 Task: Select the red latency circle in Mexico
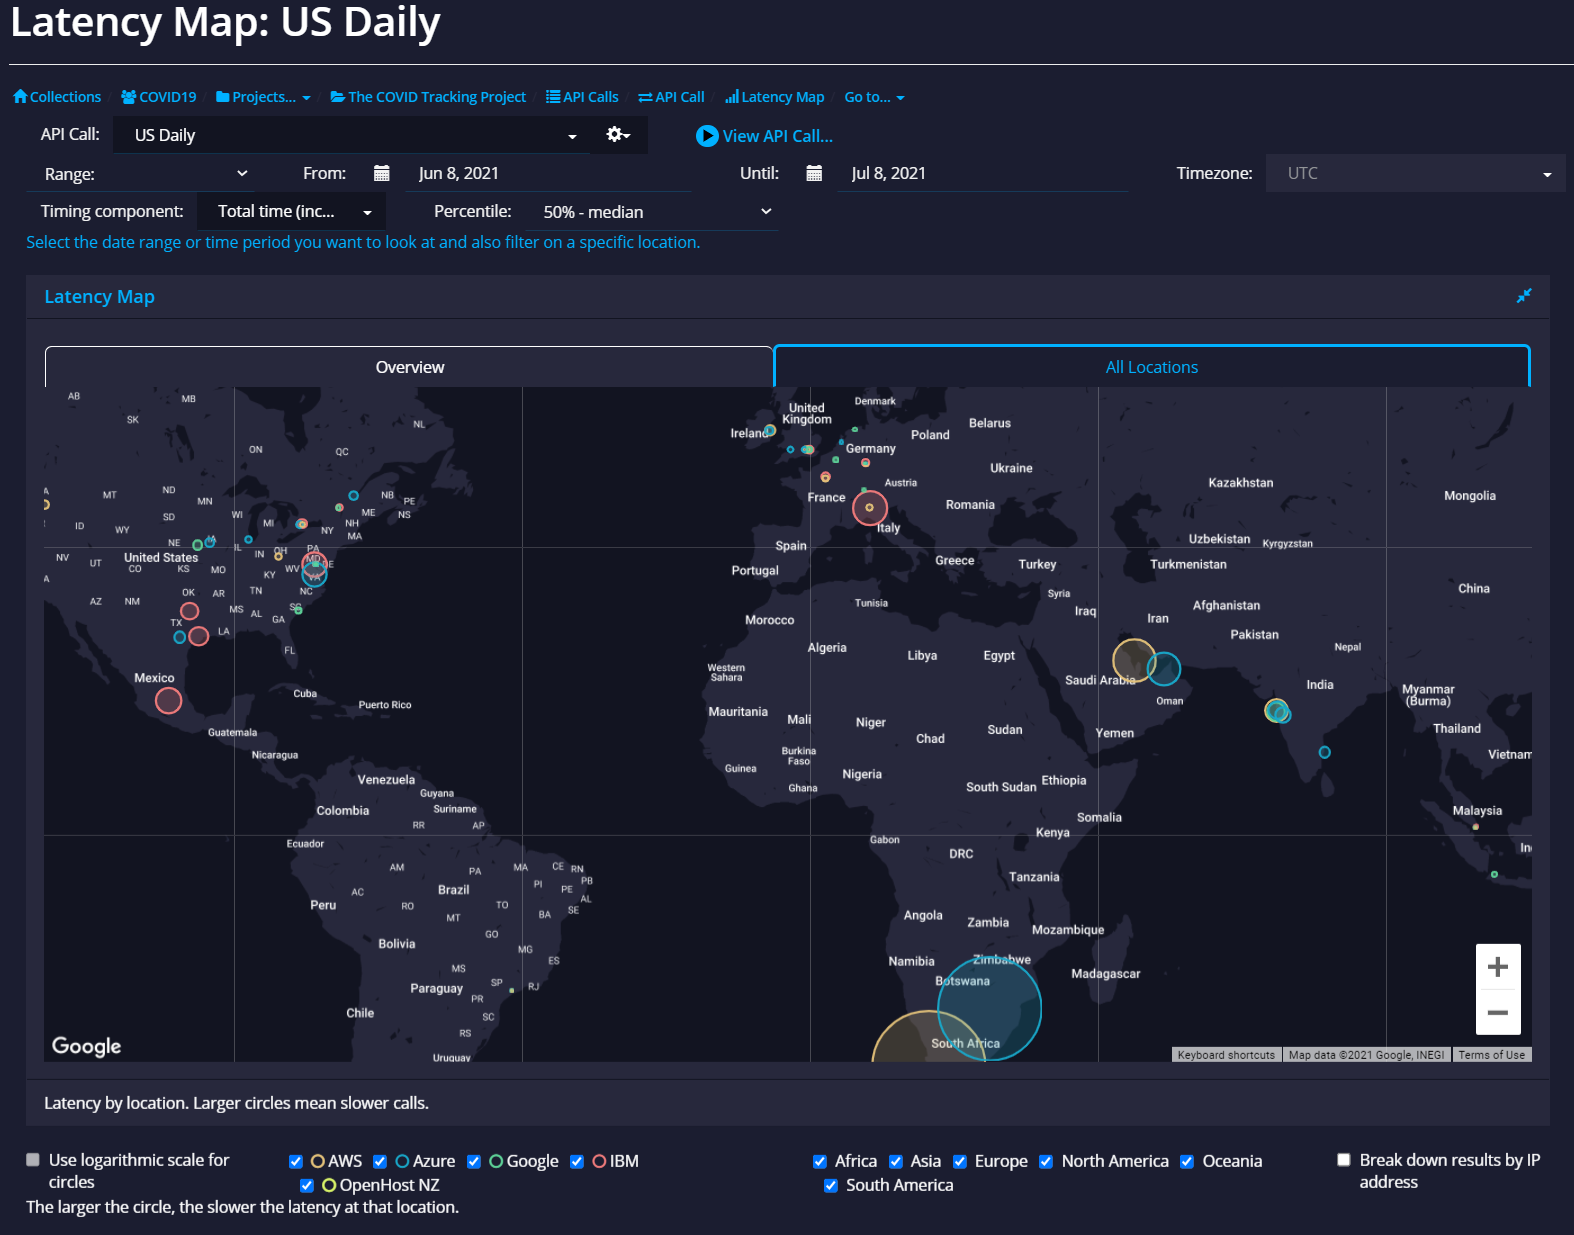coord(169,701)
